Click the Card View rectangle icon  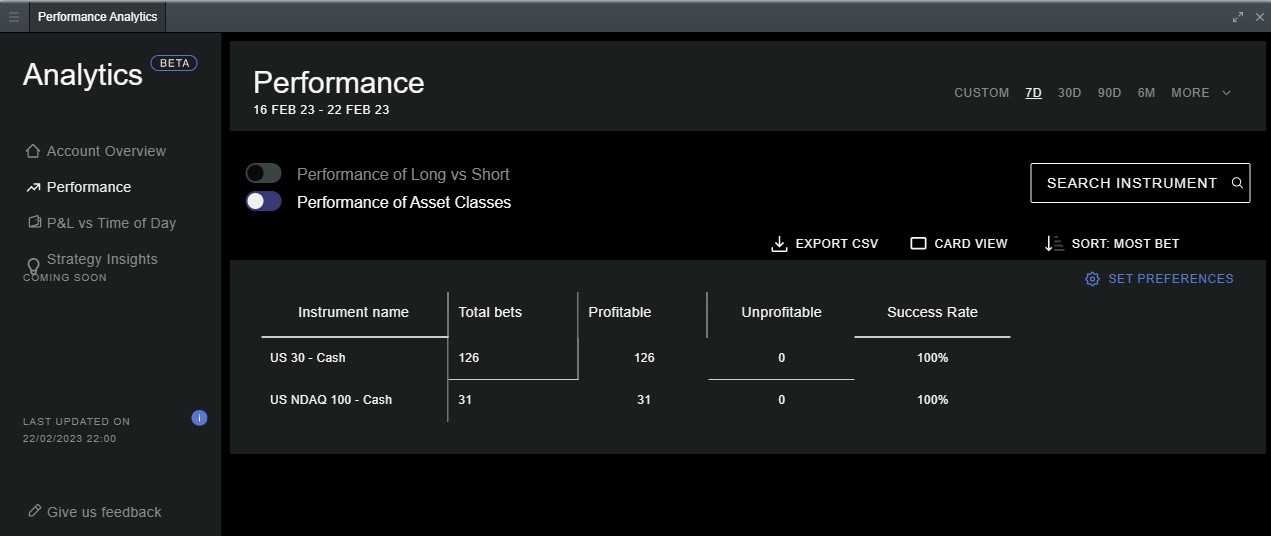(918, 244)
